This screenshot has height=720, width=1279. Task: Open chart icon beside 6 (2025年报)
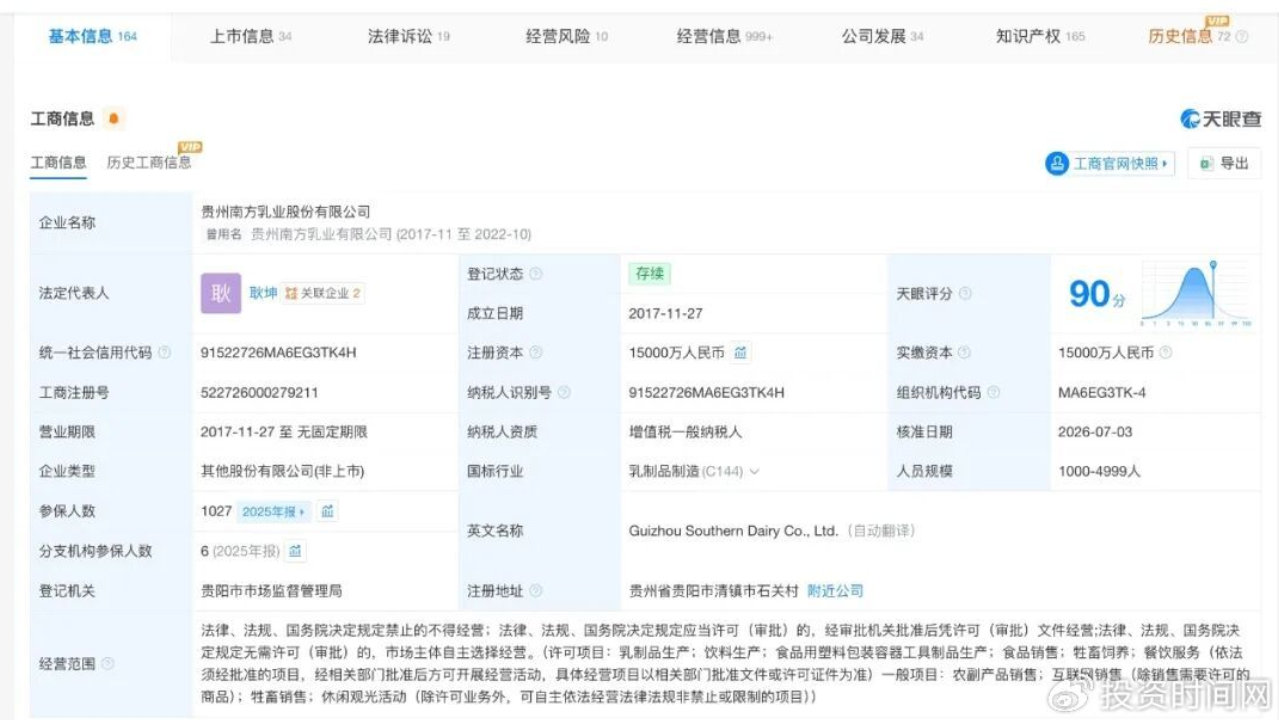tap(295, 551)
